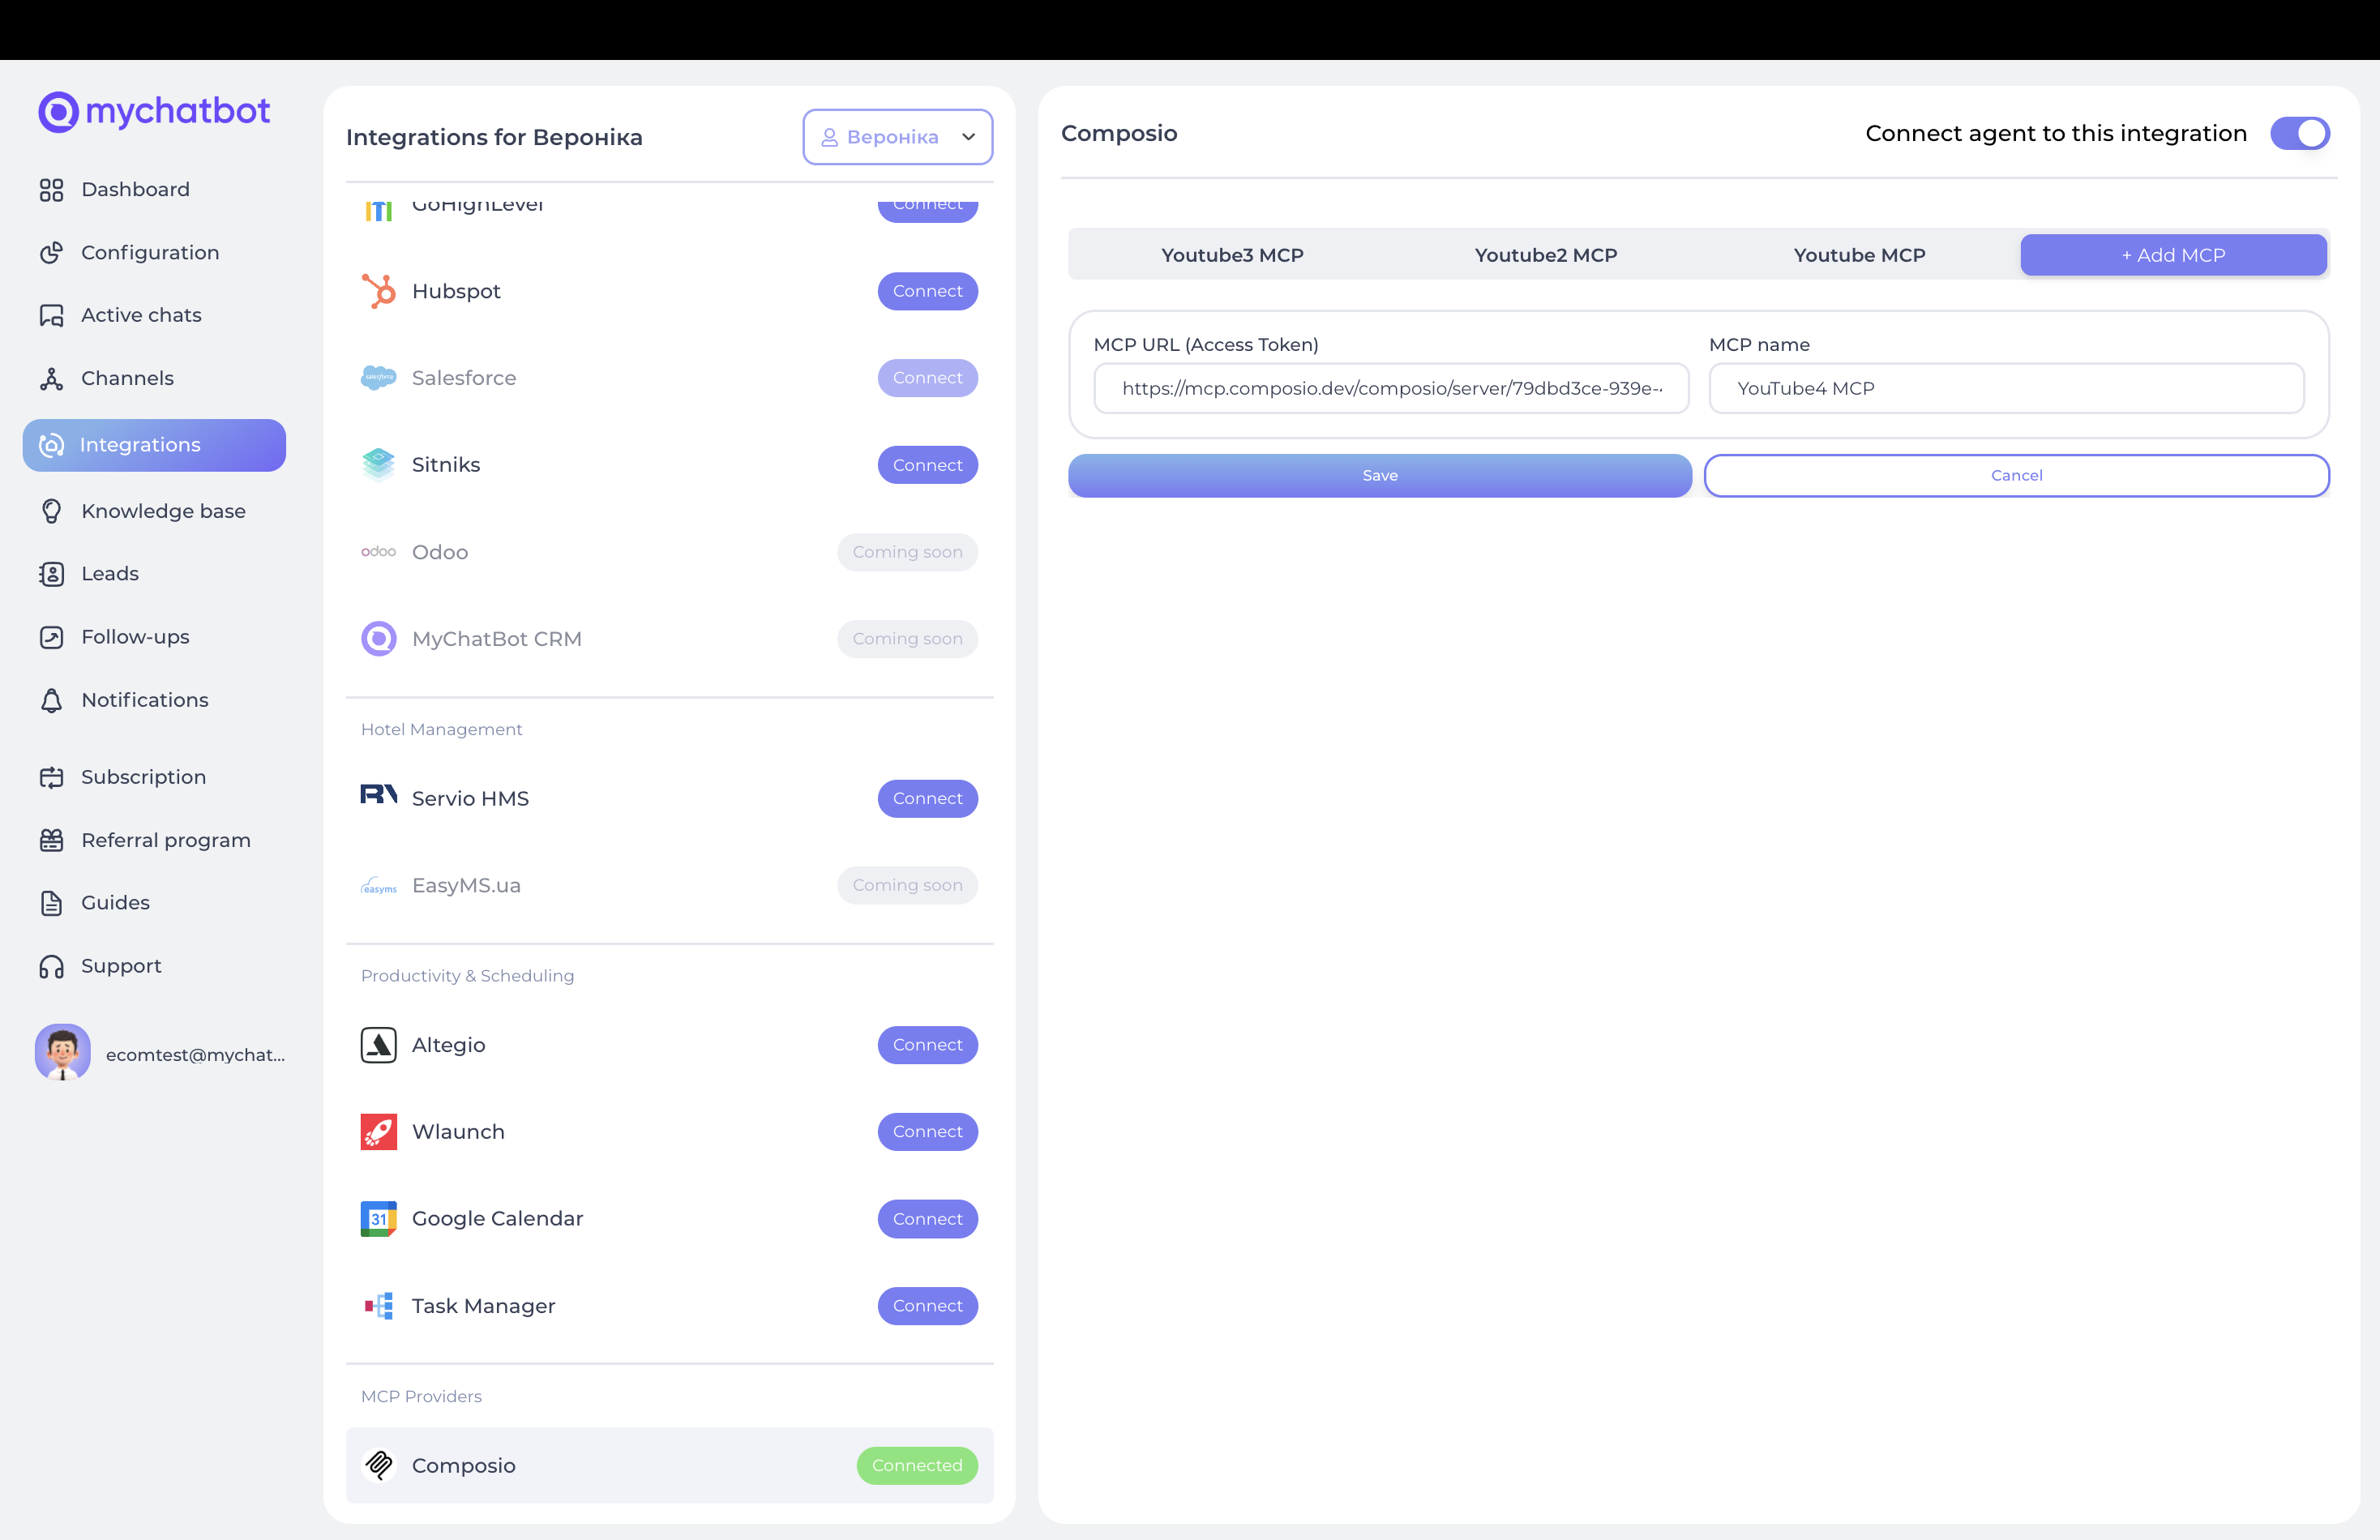
Task: Cancel adding the MCP
Action: pos(2016,476)
